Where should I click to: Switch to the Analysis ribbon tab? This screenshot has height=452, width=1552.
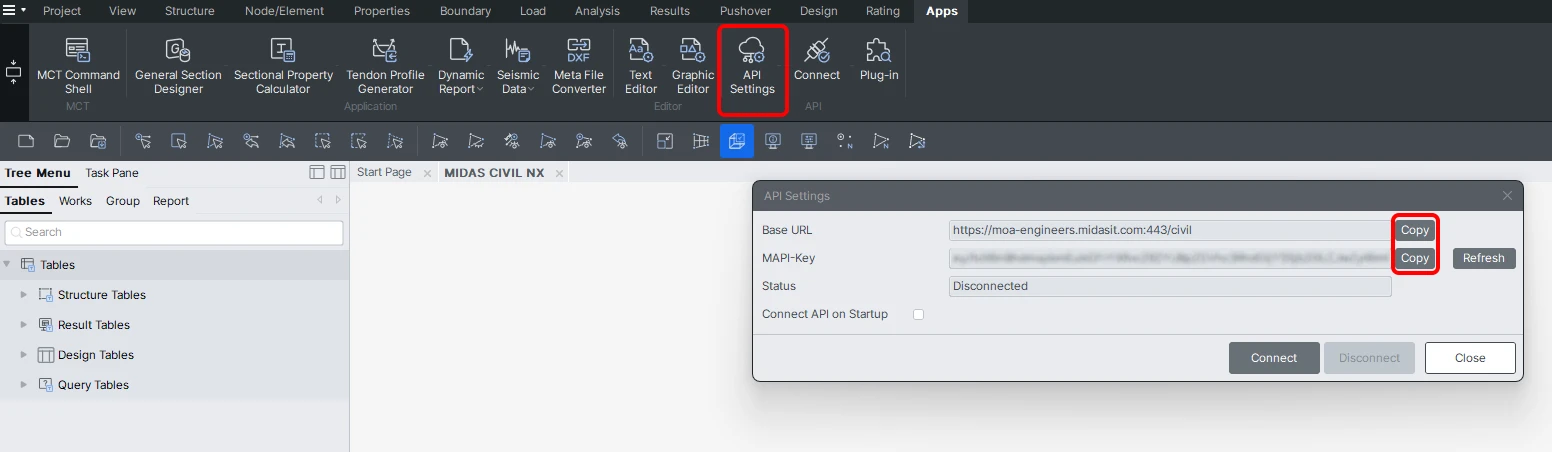pyautogui.click(x=597, y=11)
